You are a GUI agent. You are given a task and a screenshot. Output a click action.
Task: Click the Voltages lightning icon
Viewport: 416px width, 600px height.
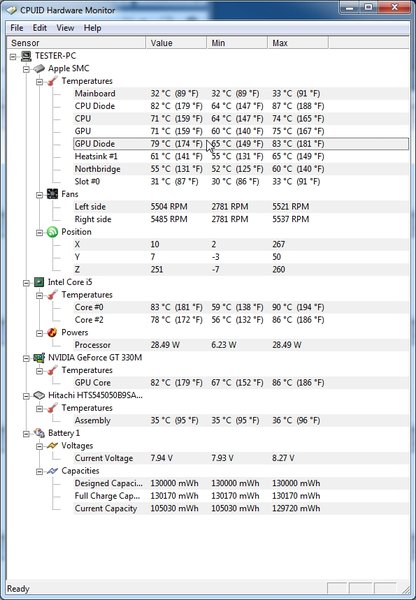(52, 446)
